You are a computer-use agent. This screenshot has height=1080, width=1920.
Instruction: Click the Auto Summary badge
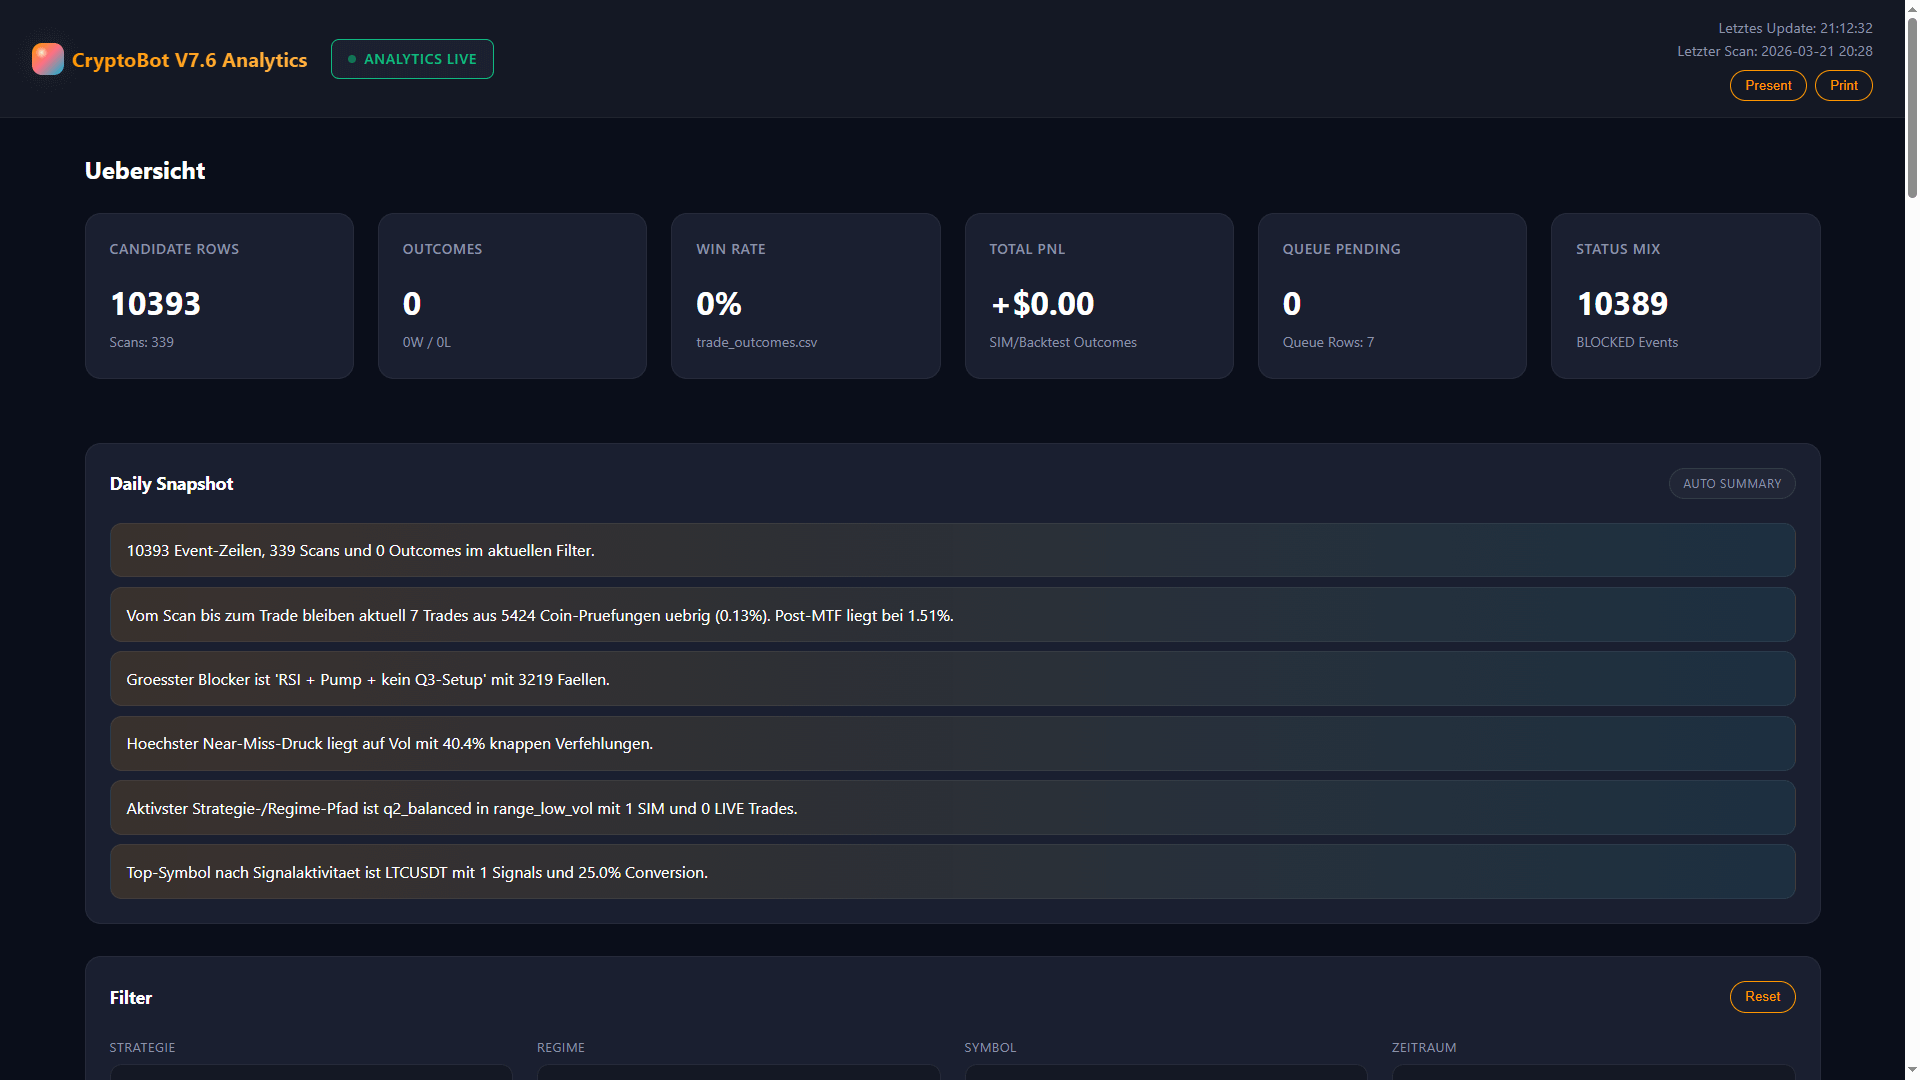click(x=1731, y=484)
